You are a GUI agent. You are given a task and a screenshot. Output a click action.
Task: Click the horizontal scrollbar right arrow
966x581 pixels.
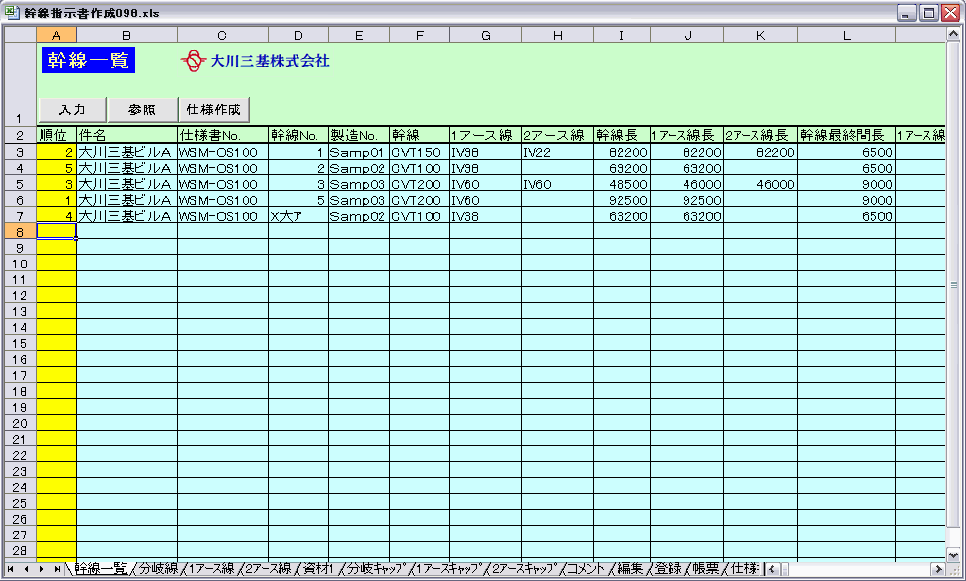[938, 569]
